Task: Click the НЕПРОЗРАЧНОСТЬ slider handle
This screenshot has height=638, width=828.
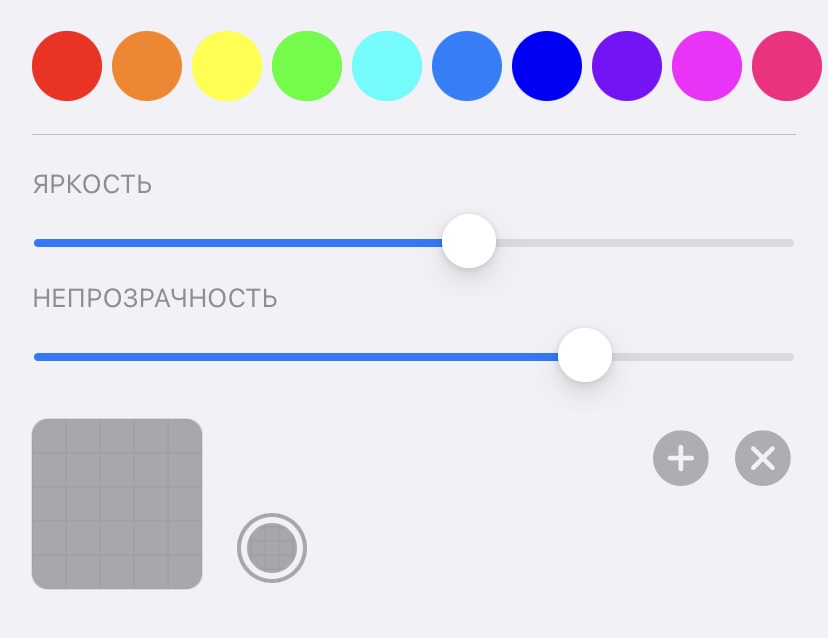Action: point(585,355)
